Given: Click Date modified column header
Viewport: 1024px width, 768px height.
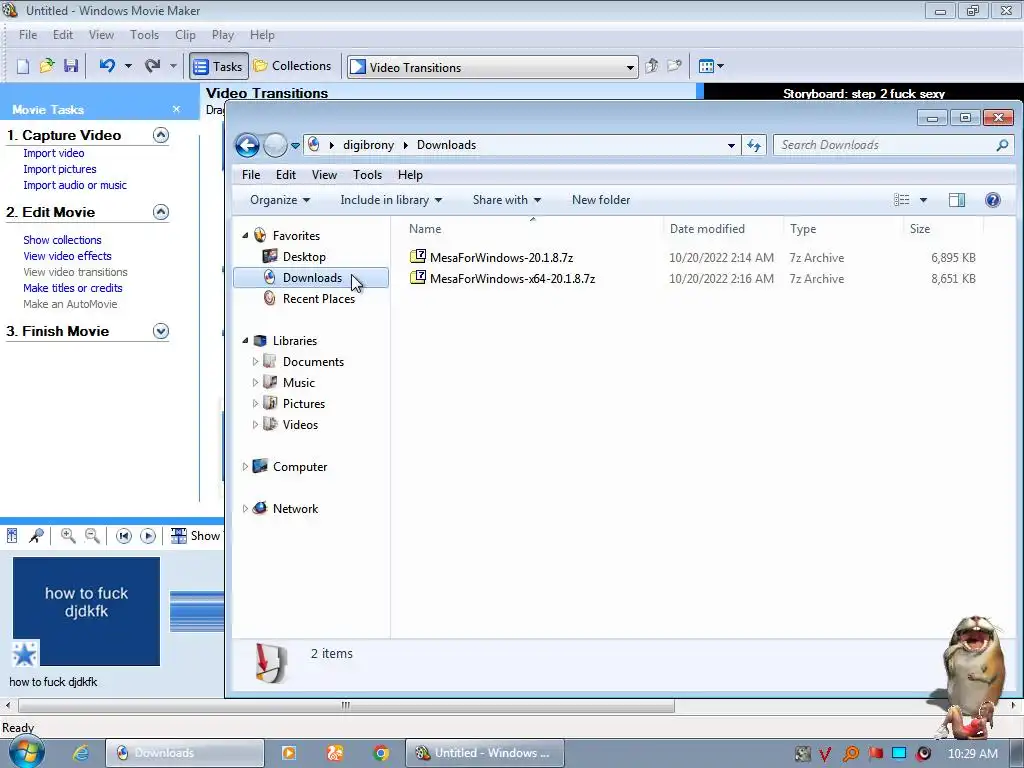Looking at the screenshot, I should [x=707, y=229].
